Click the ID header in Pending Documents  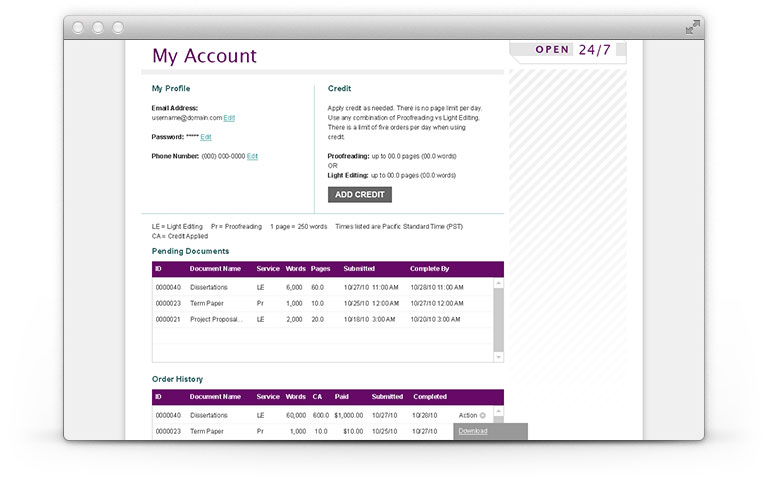[x=158, y=269]
